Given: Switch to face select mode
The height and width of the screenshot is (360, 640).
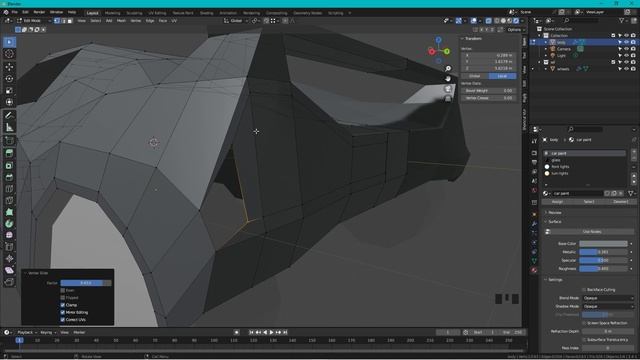Looking at the screenshot, I should (70, 20).
